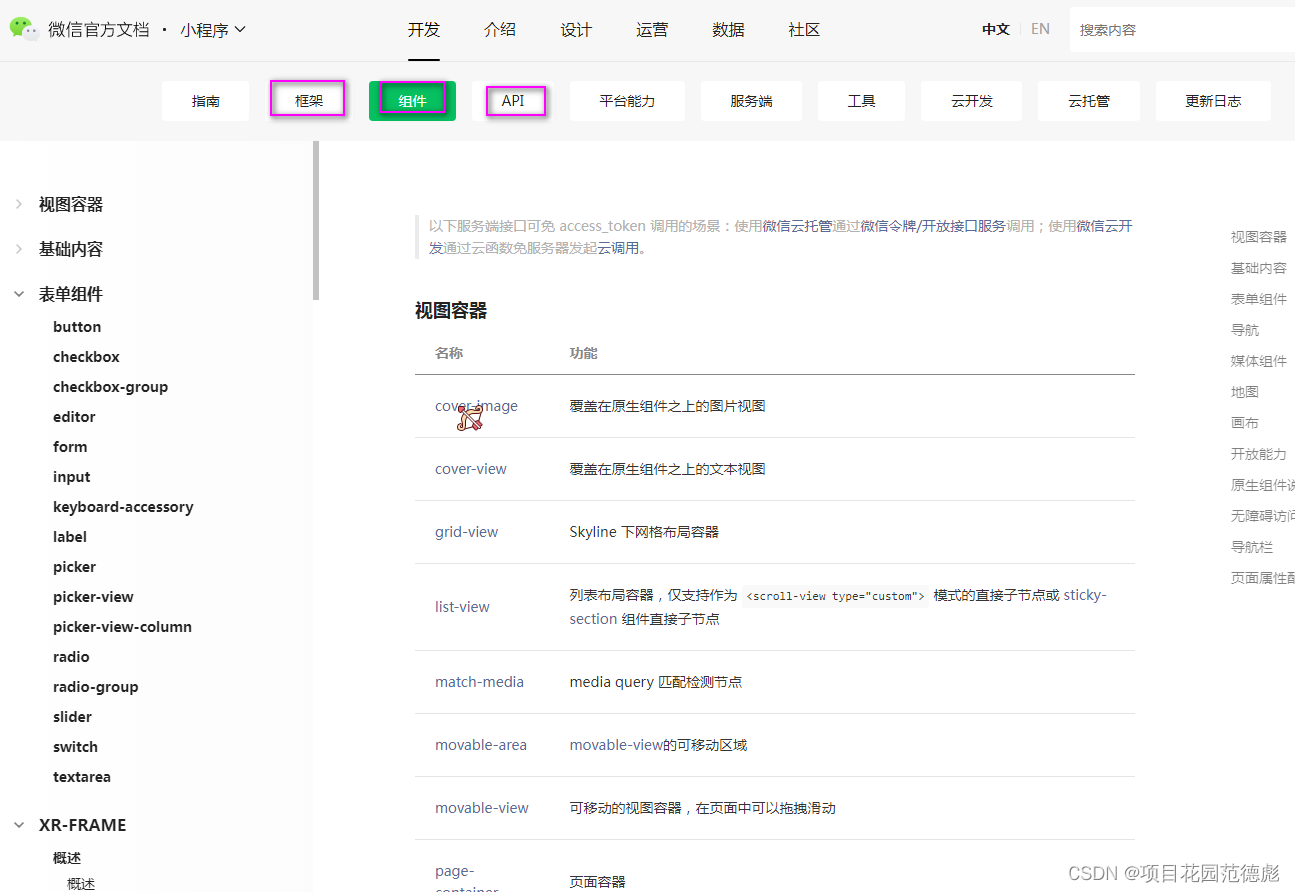Open the slider component docs
1295x892 pixels.
tap(72, 716)
